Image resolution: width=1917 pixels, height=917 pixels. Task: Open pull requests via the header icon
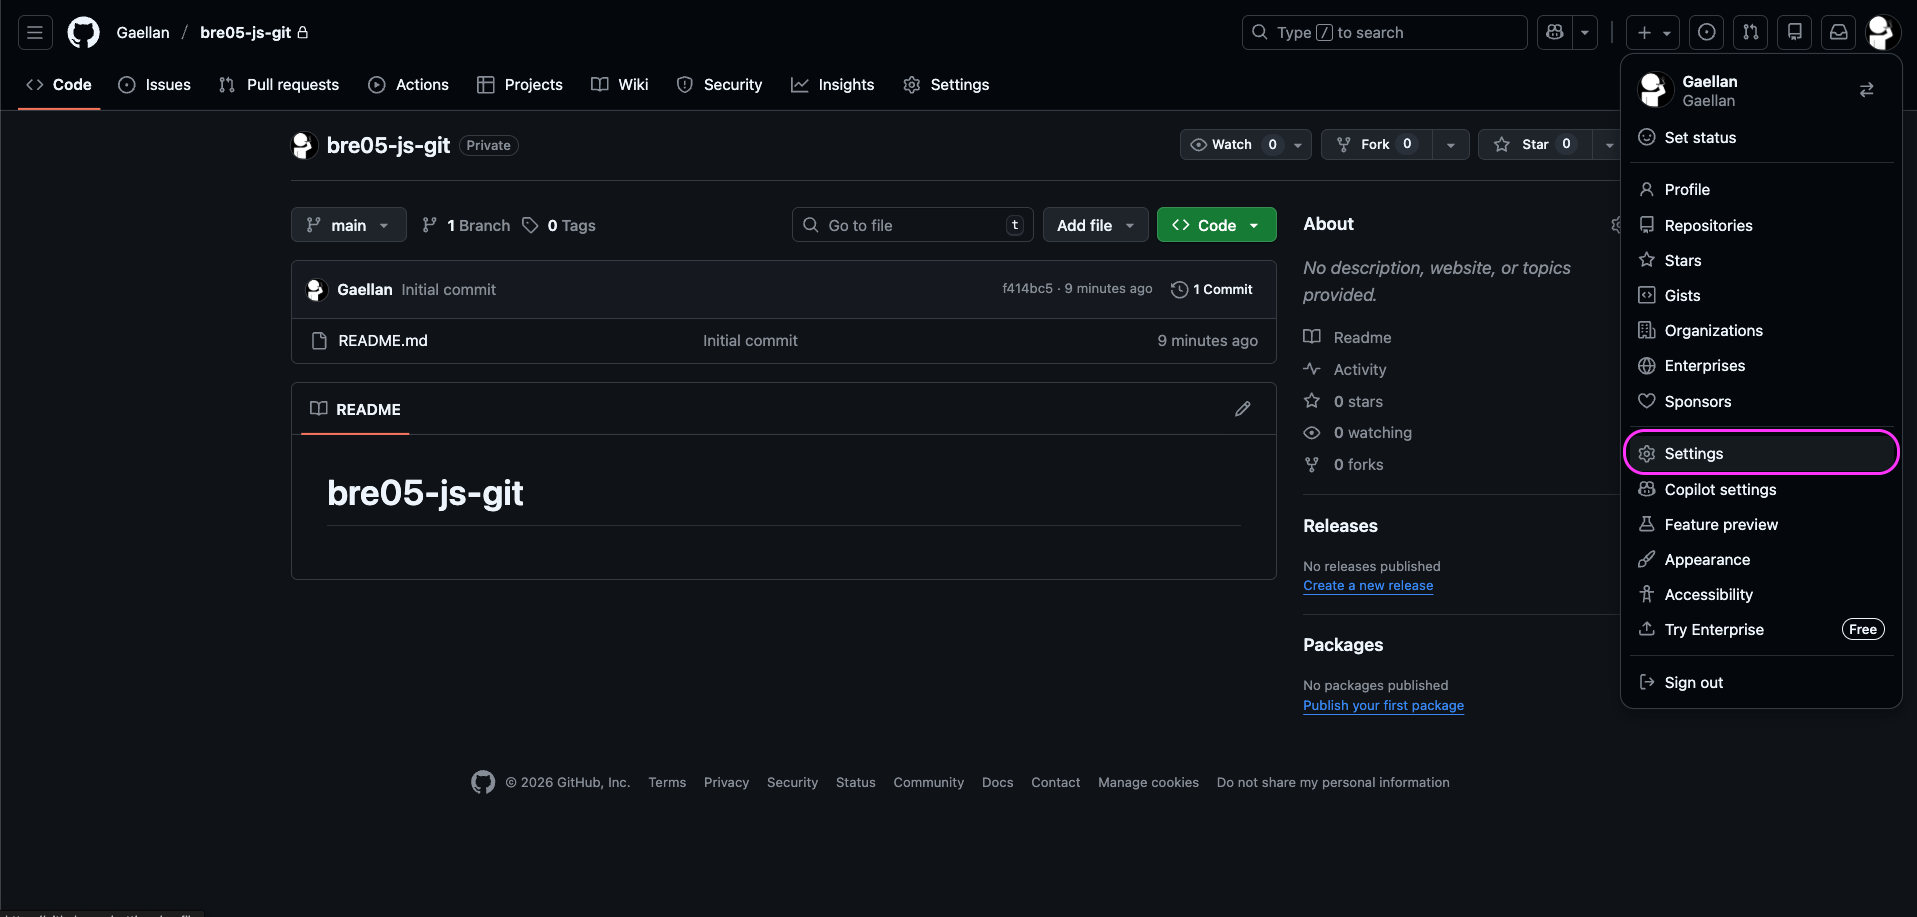pos(1750,32)
